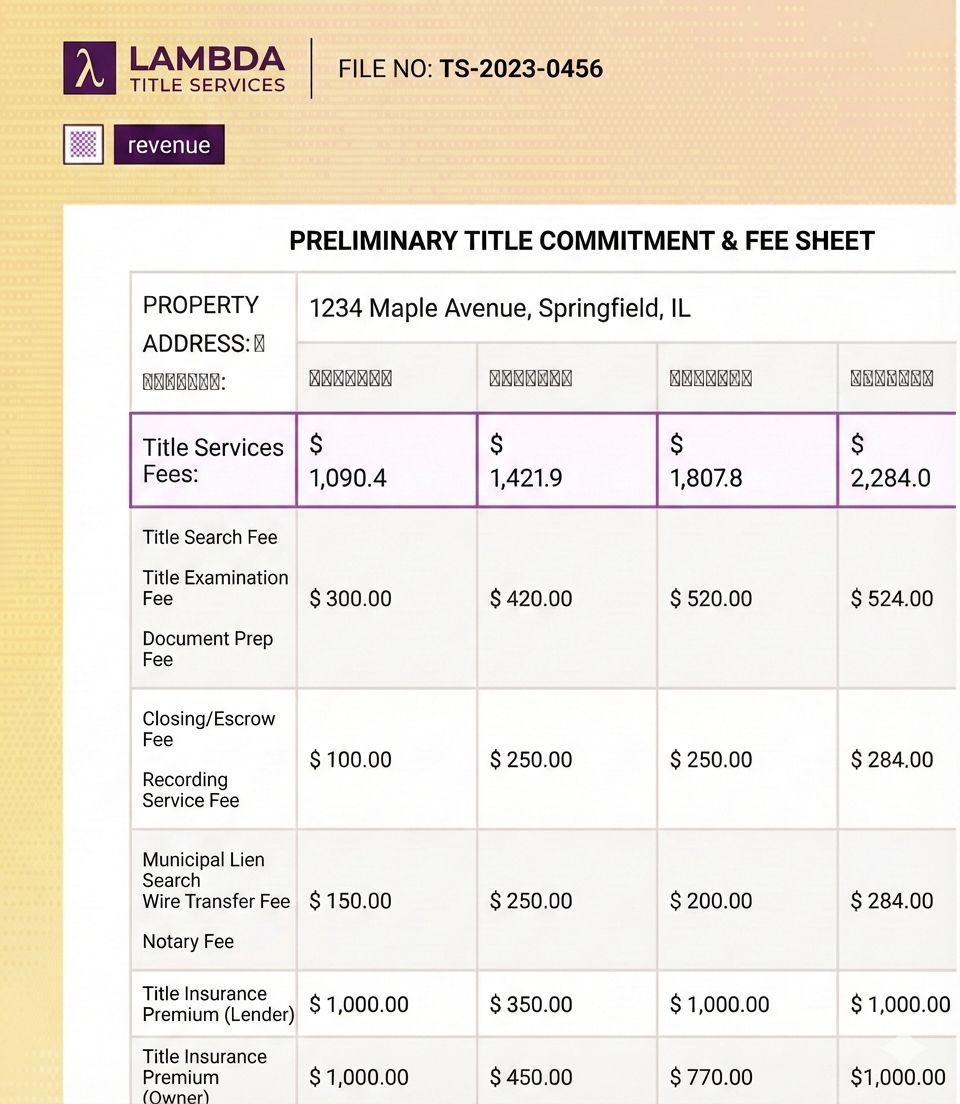Click the $420.00 amount cell
The height and width of the screenshot is (1104, 960).
pyautogui.click(x=566, y=598)
